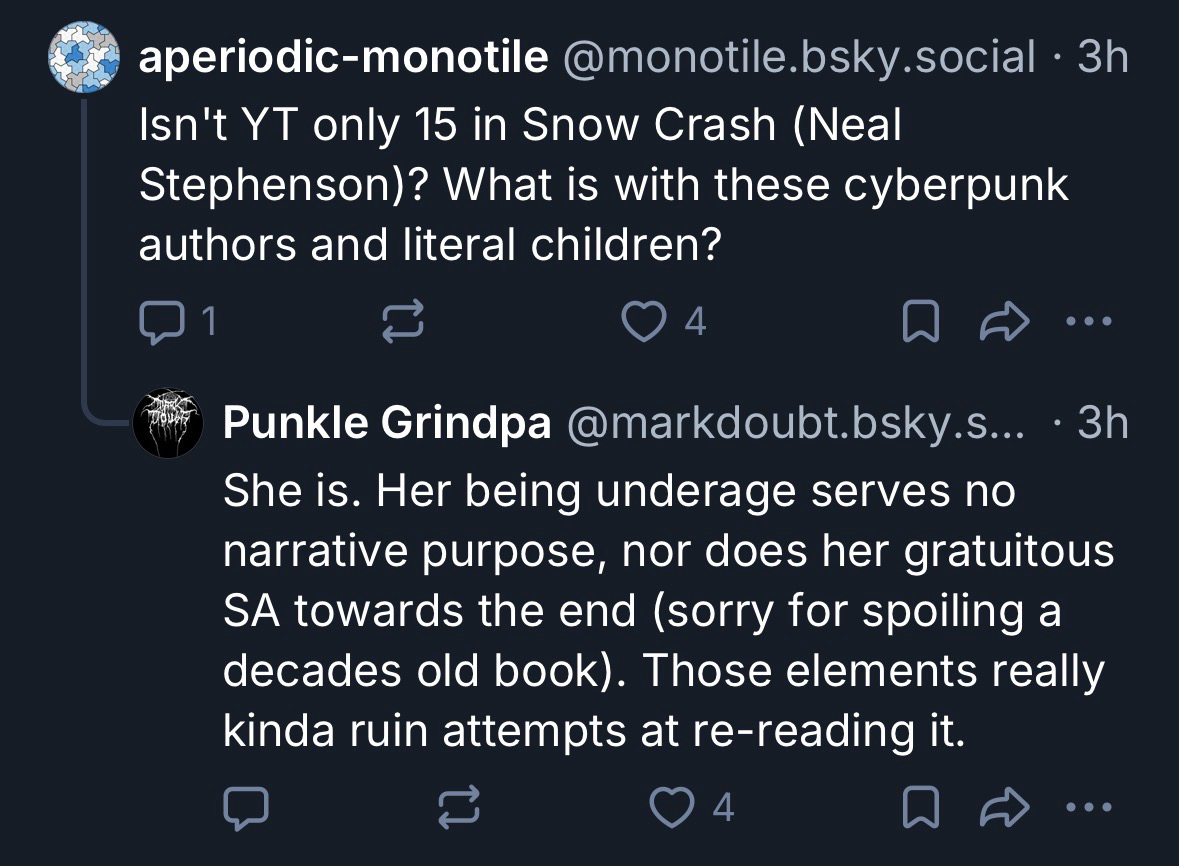
Task: Visit Punkle Grindpa display name profile
Action: (x=386, y=425)
